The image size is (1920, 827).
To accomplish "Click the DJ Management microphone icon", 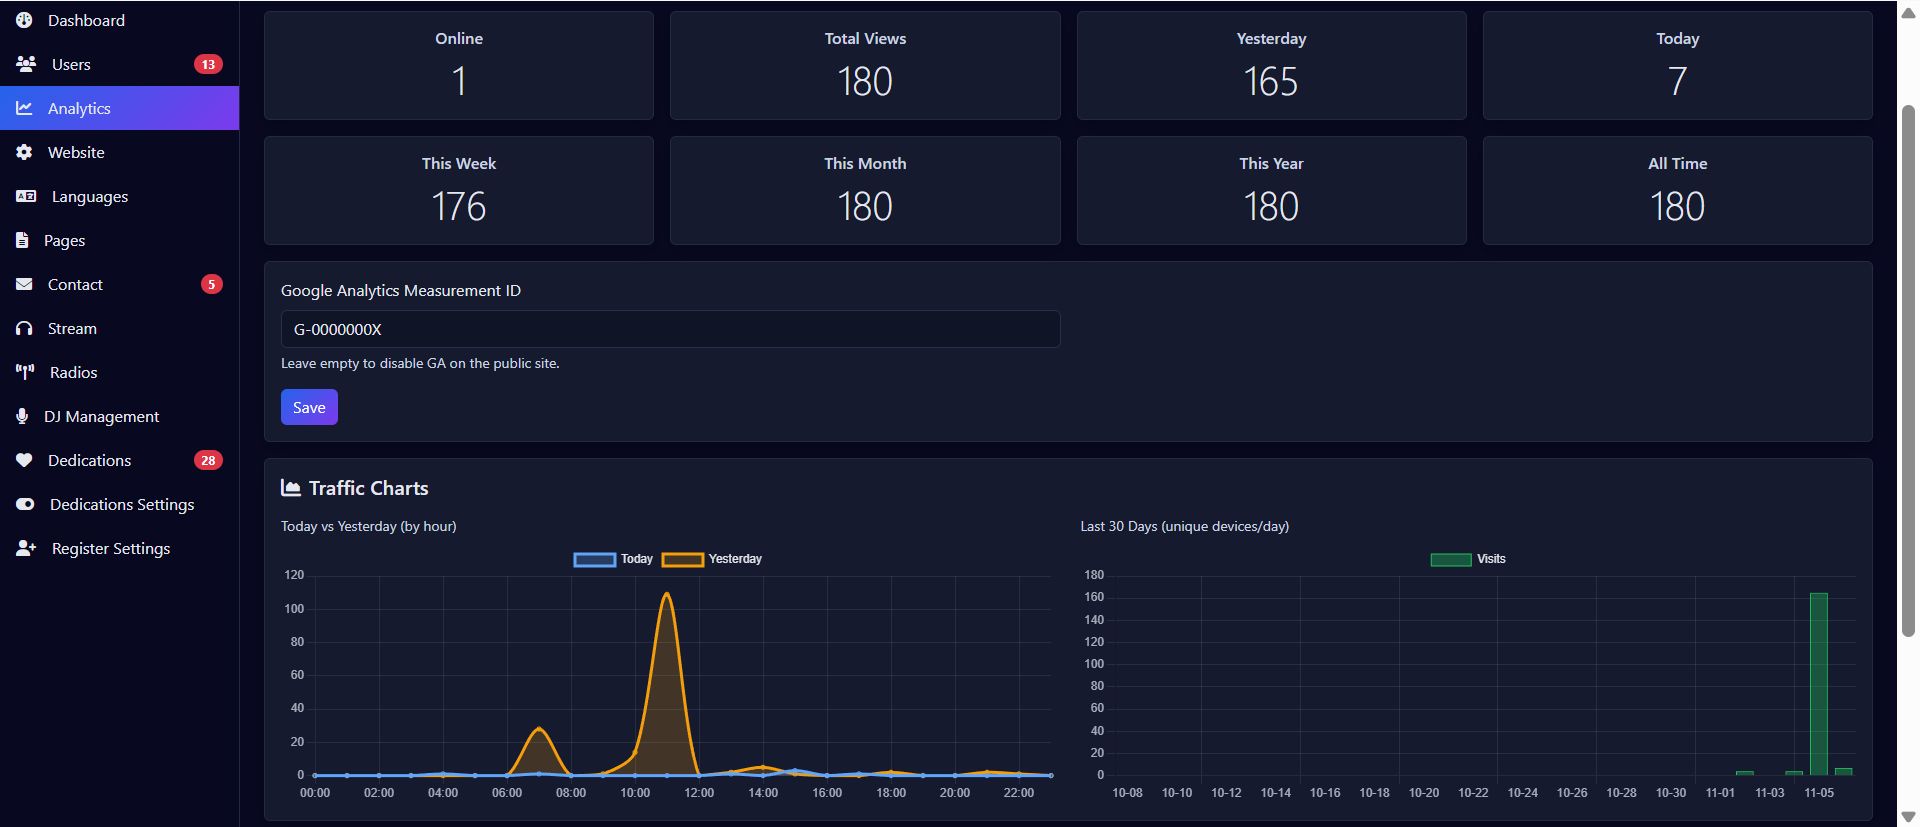I will coord(22,416).
